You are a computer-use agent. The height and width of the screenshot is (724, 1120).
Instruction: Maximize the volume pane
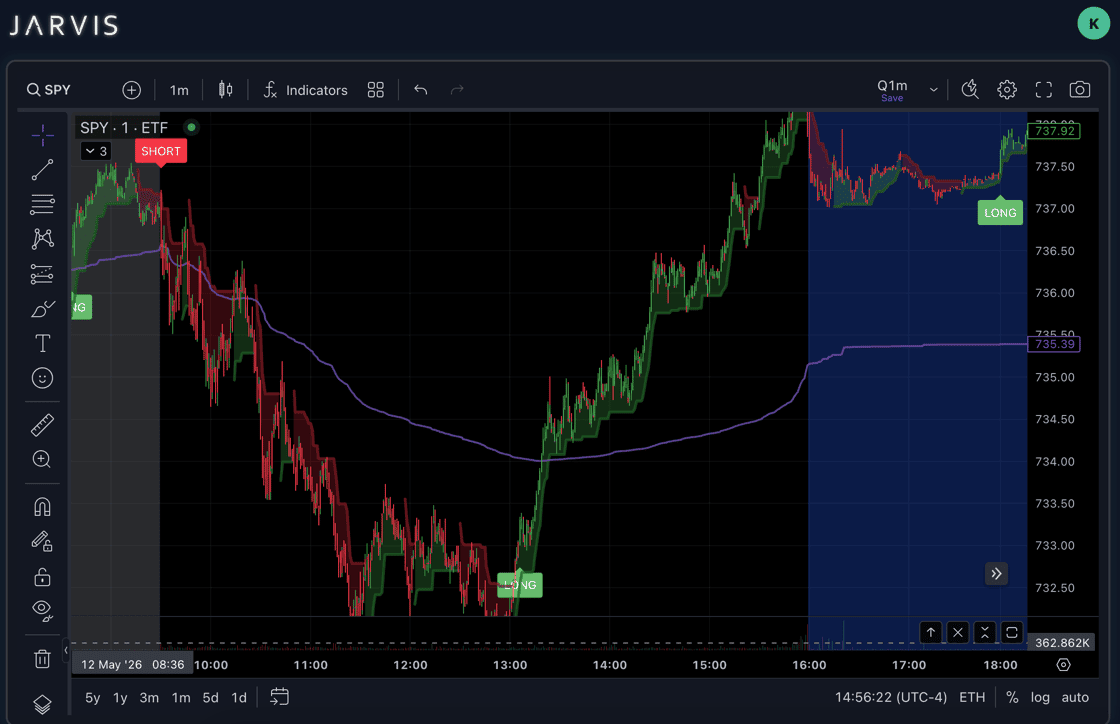(x=1012, y=633)
